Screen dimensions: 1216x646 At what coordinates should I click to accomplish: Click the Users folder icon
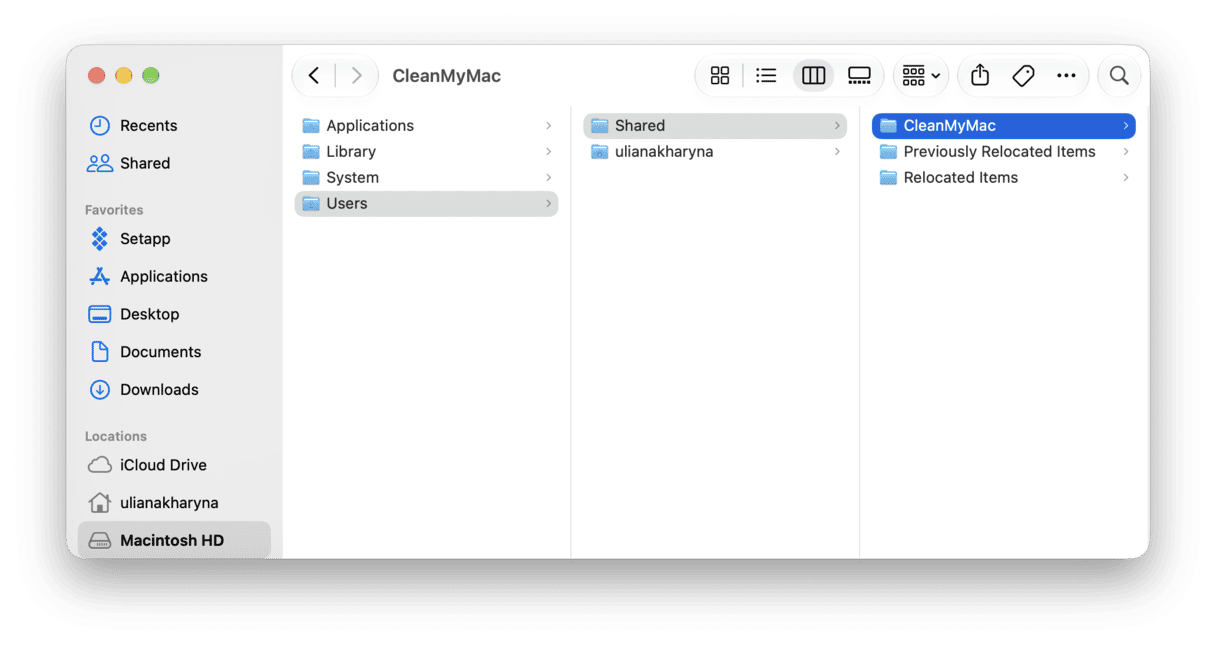click(x=311, y=204)
